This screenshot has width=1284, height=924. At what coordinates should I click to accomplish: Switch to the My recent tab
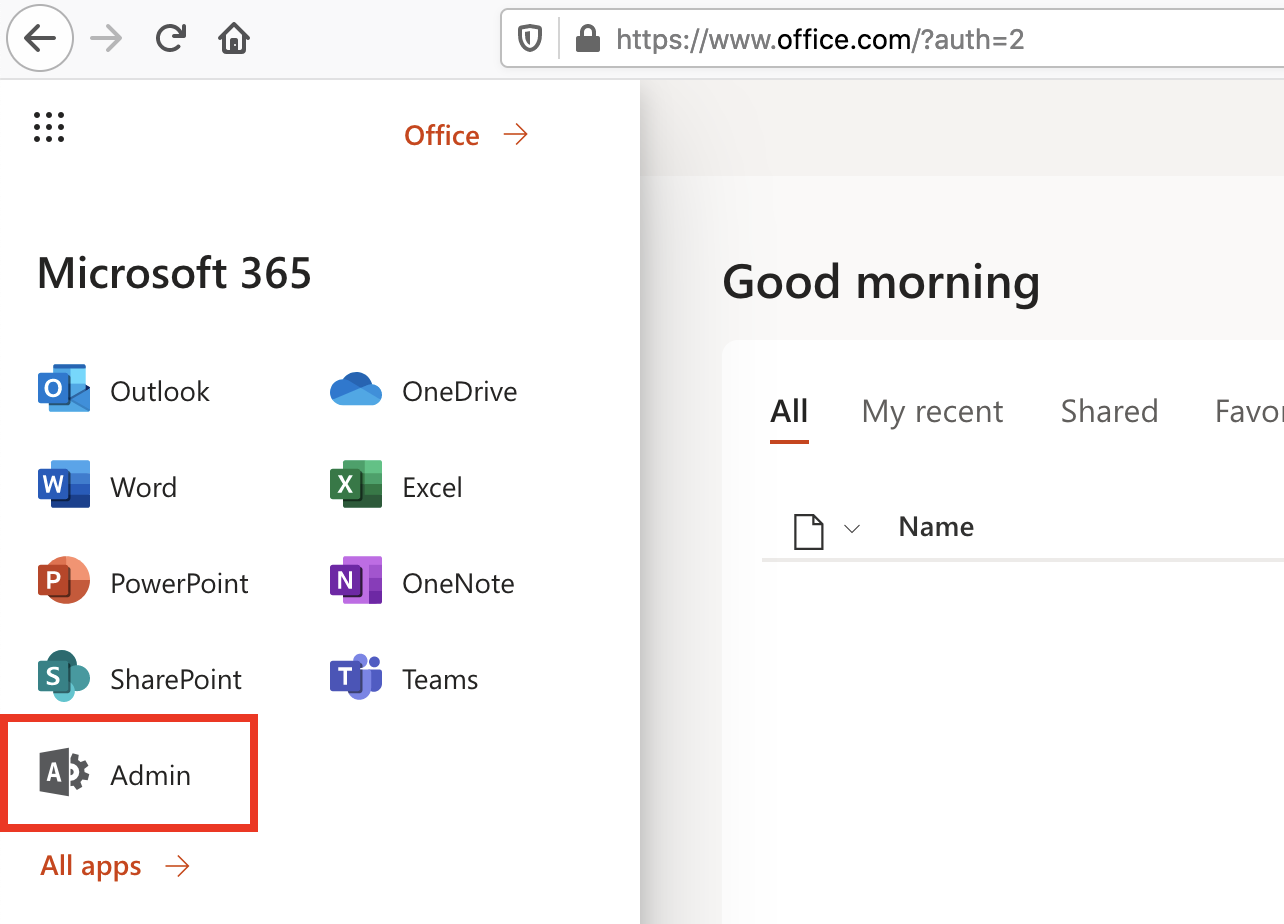pos(932,412)
